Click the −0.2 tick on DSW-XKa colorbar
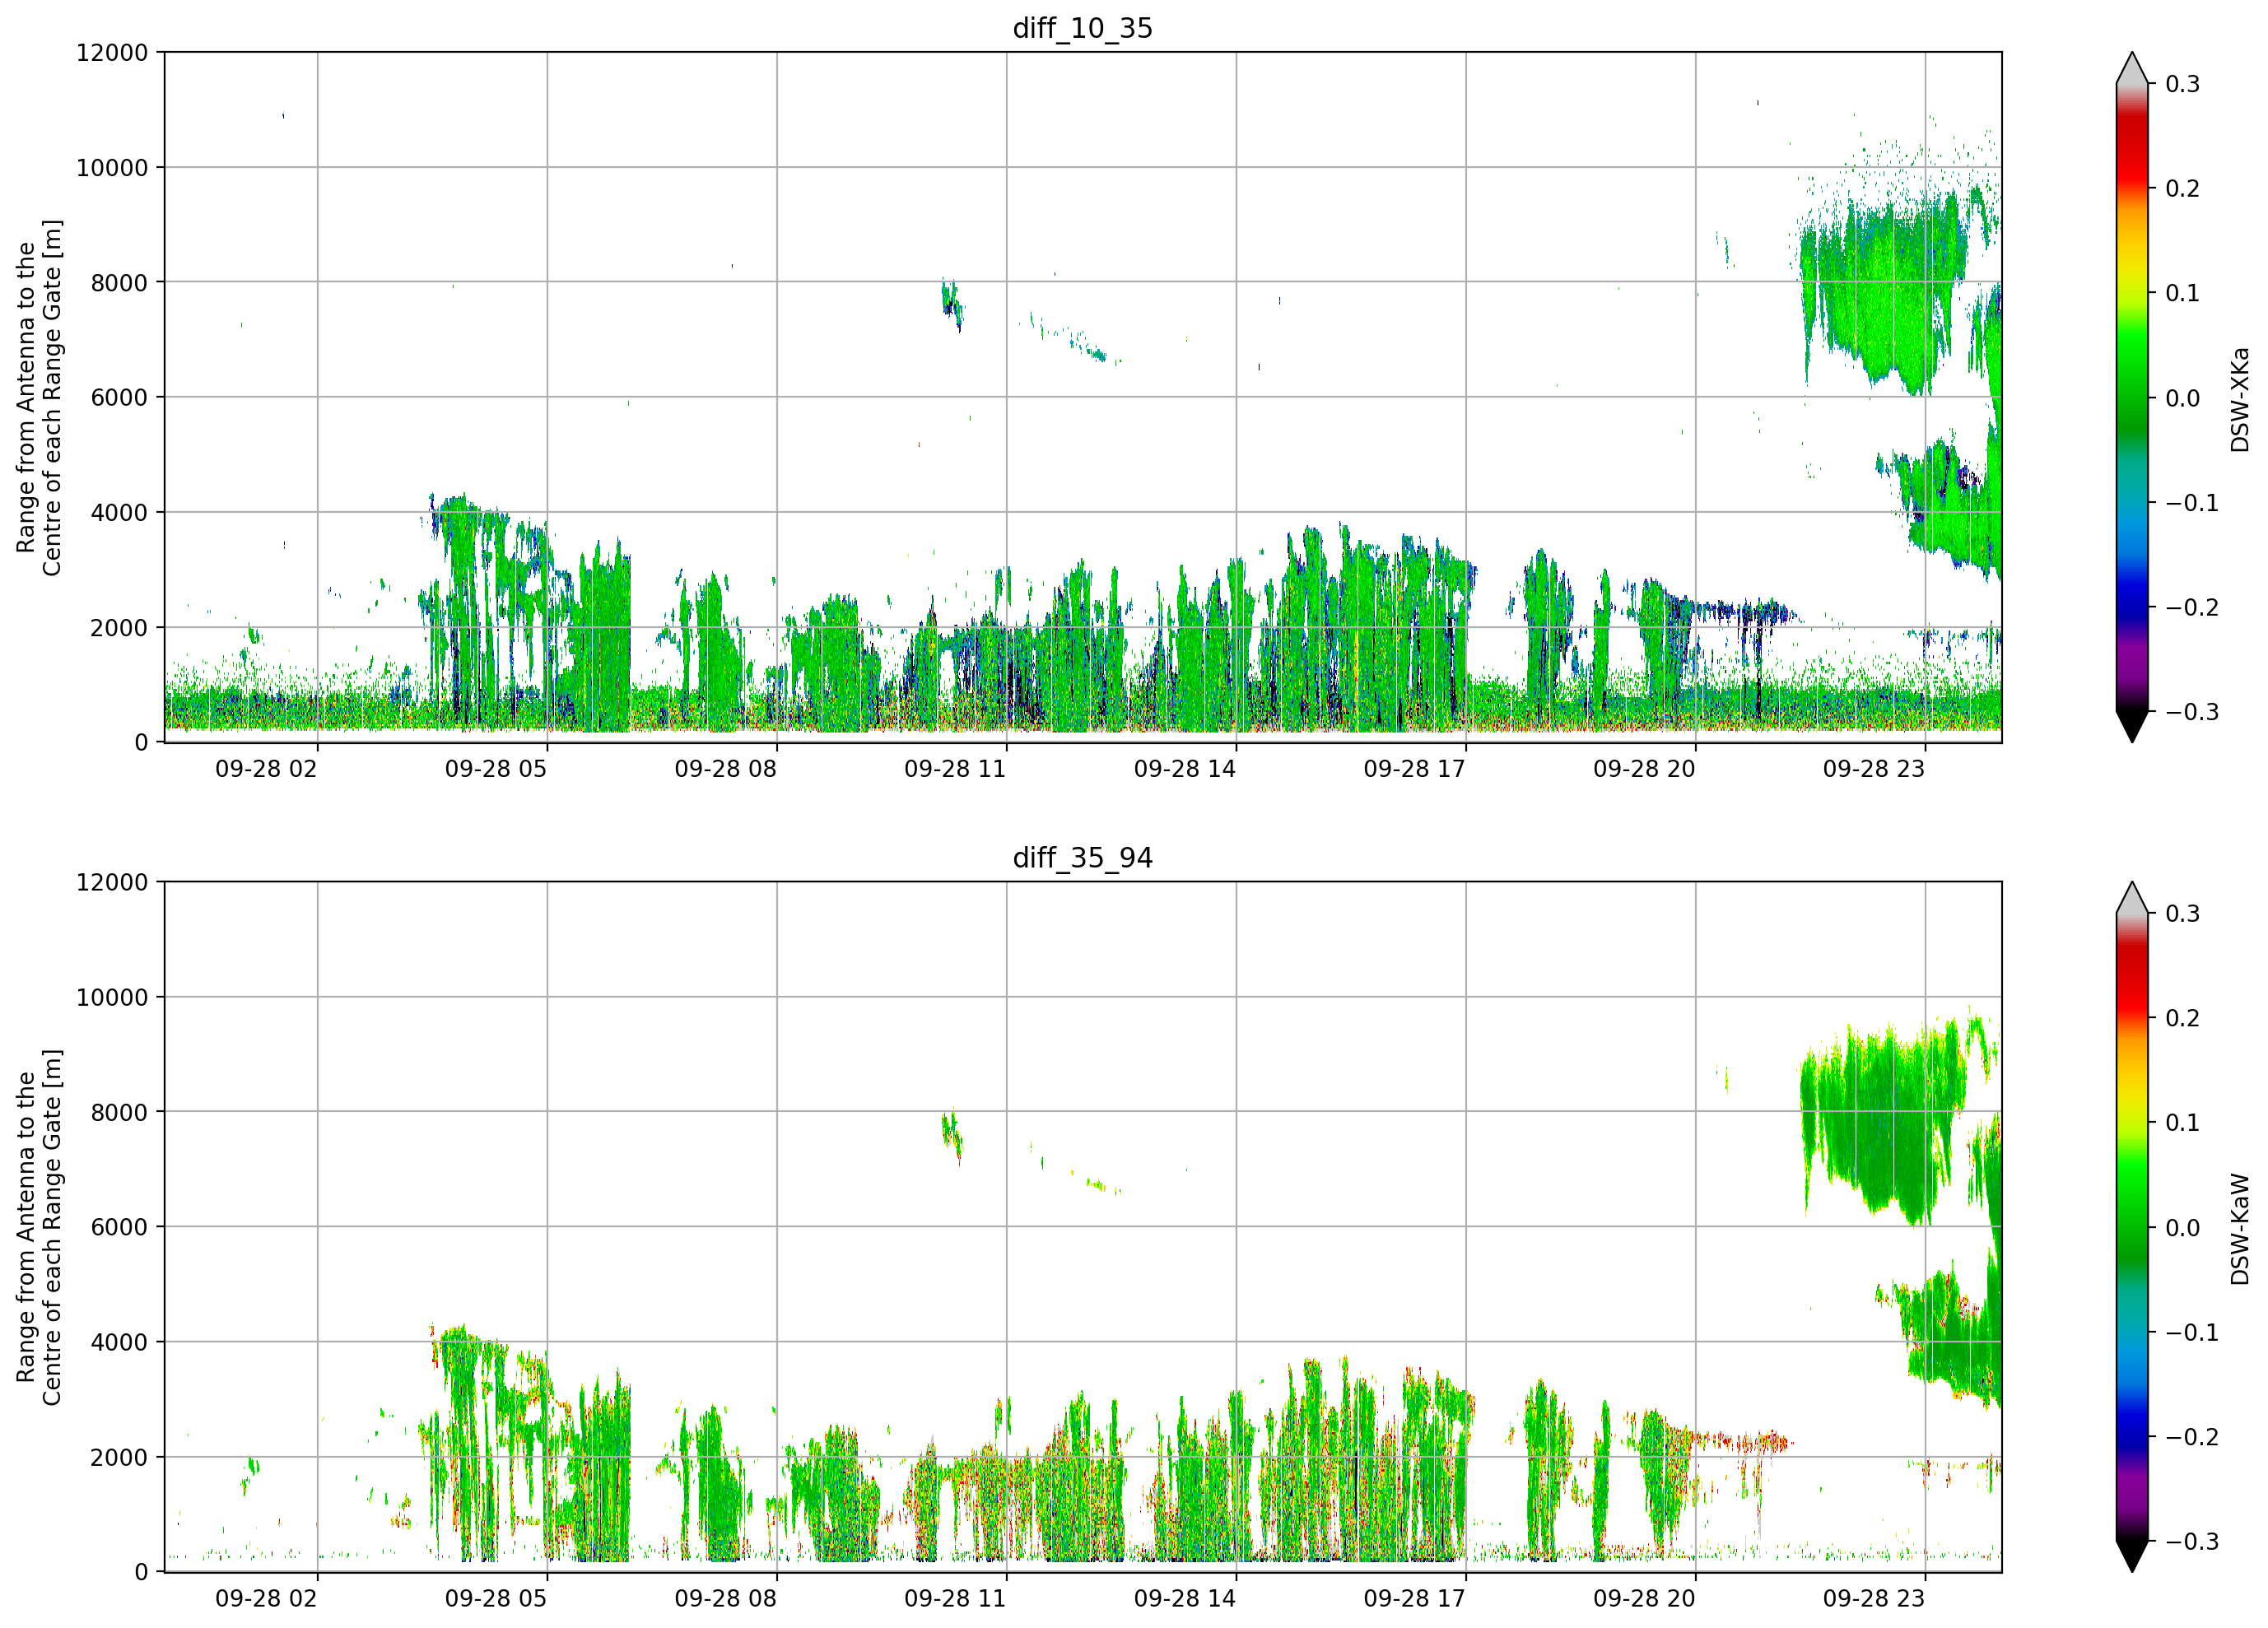Viewport: 2268px width, 1628px height. (2192, 607)
